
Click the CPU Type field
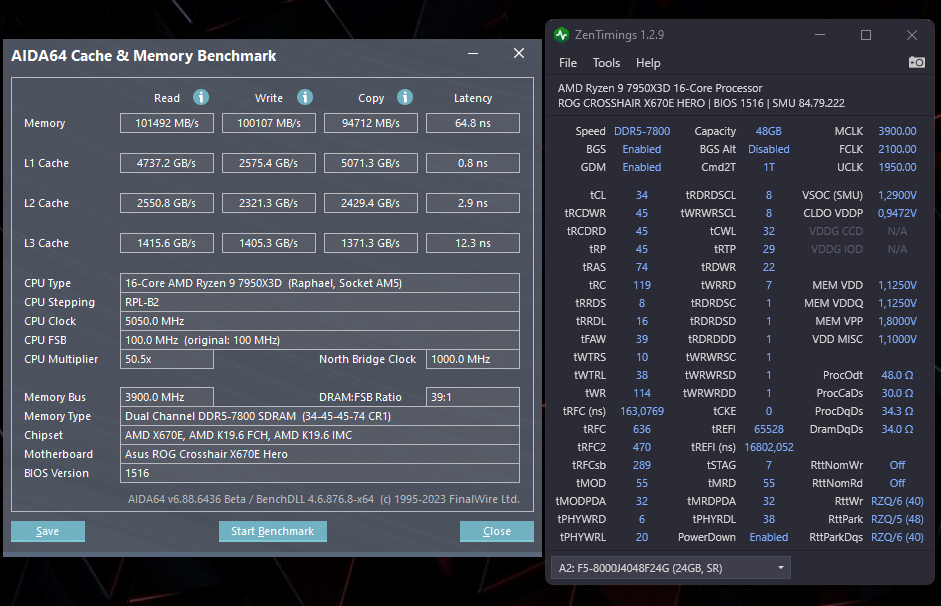point(320,283)
